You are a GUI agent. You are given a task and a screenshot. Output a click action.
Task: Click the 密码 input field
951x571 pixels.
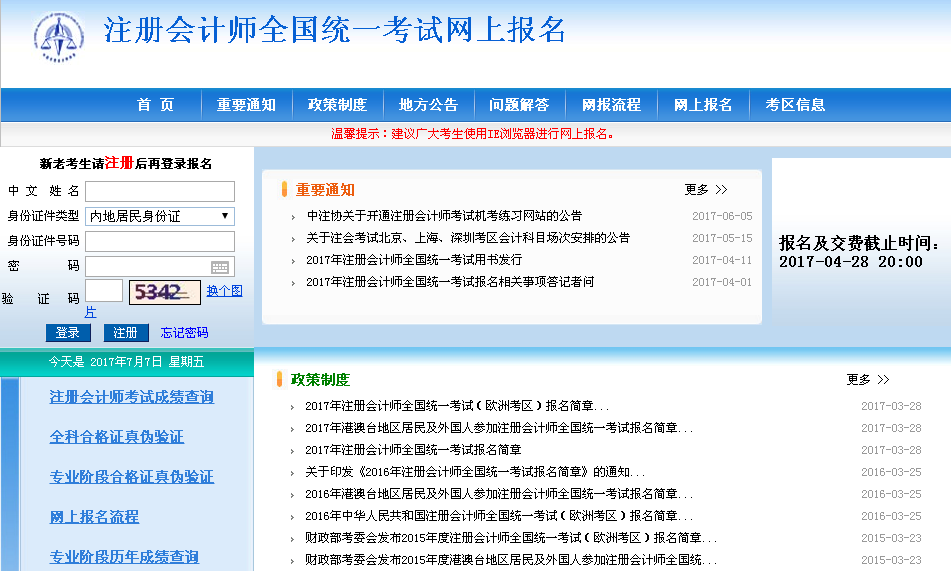(160, 266)
